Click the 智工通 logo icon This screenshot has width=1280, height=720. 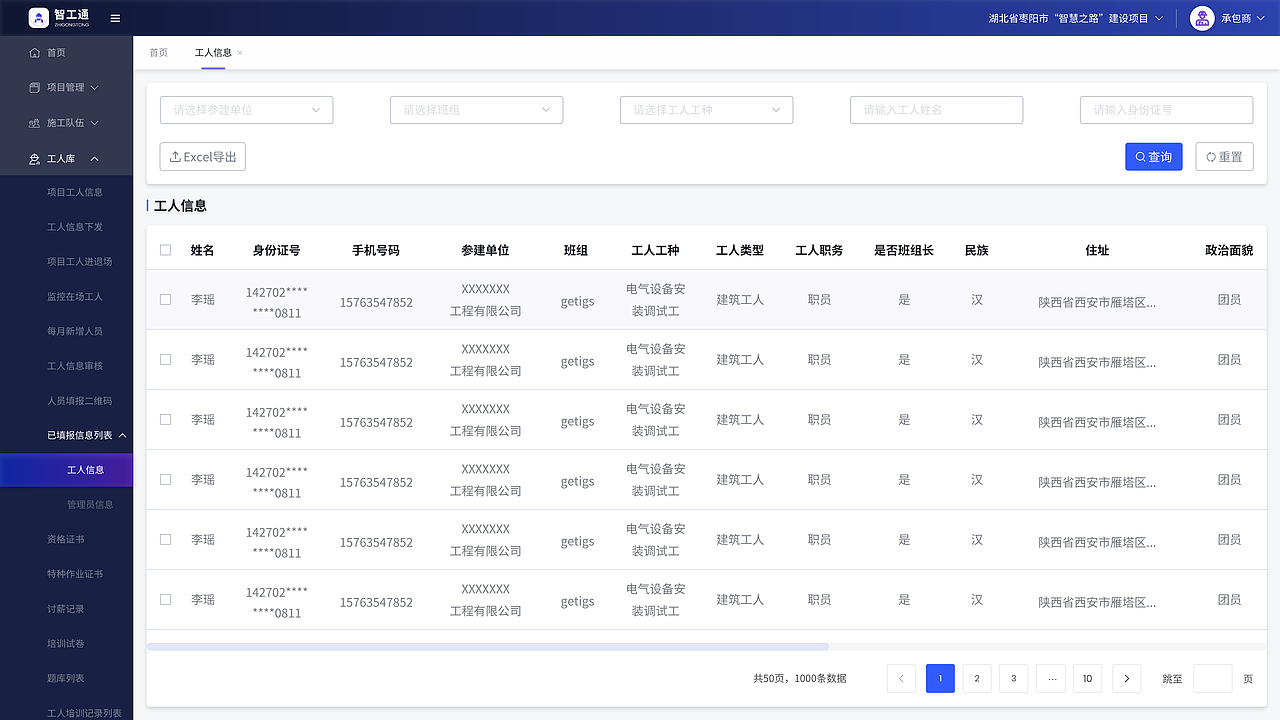click(x=38, y=17)
